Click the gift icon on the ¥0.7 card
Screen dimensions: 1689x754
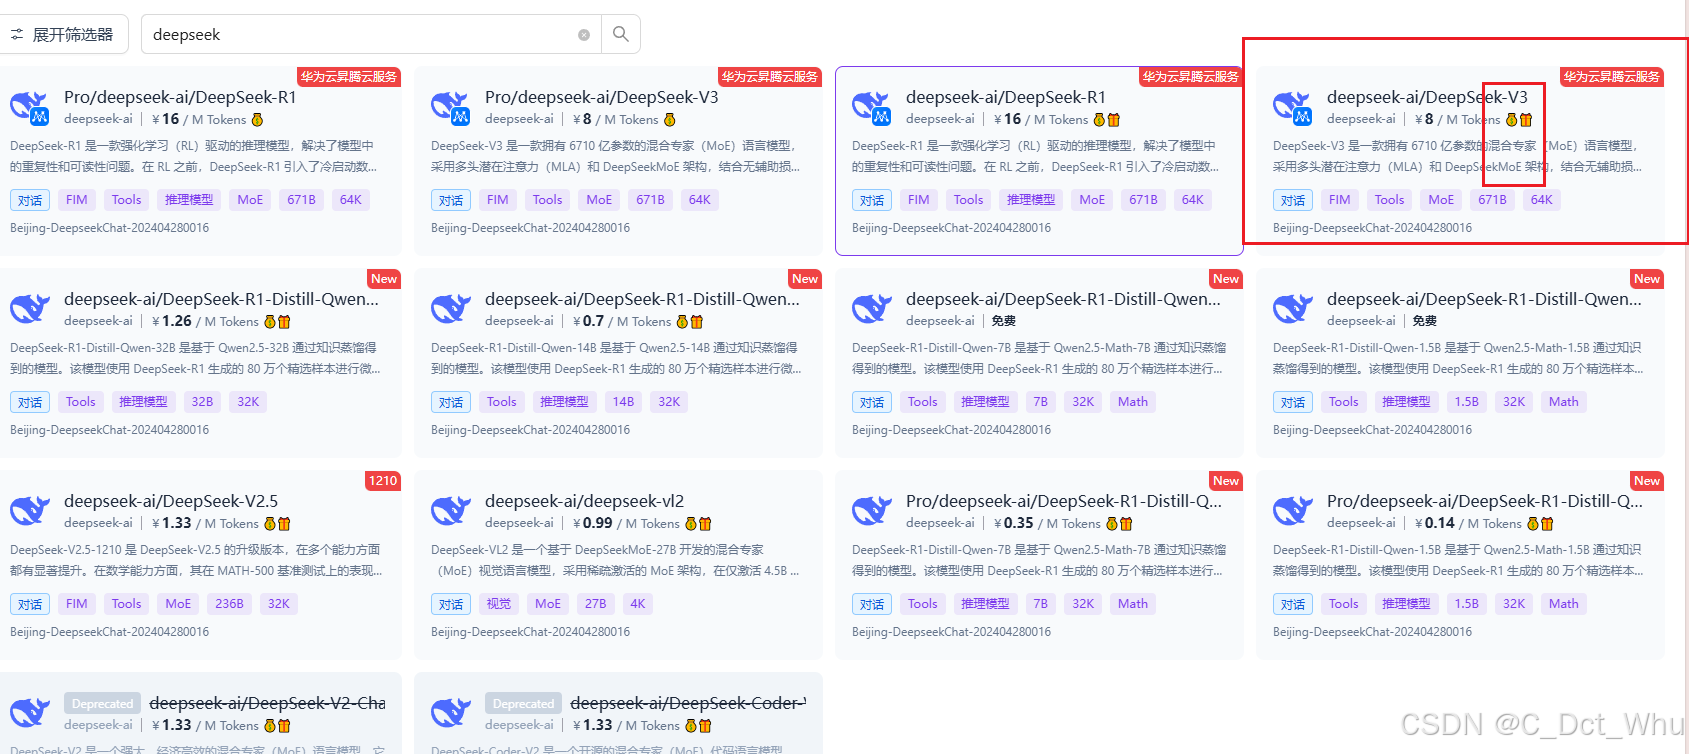tap(697, 322)
